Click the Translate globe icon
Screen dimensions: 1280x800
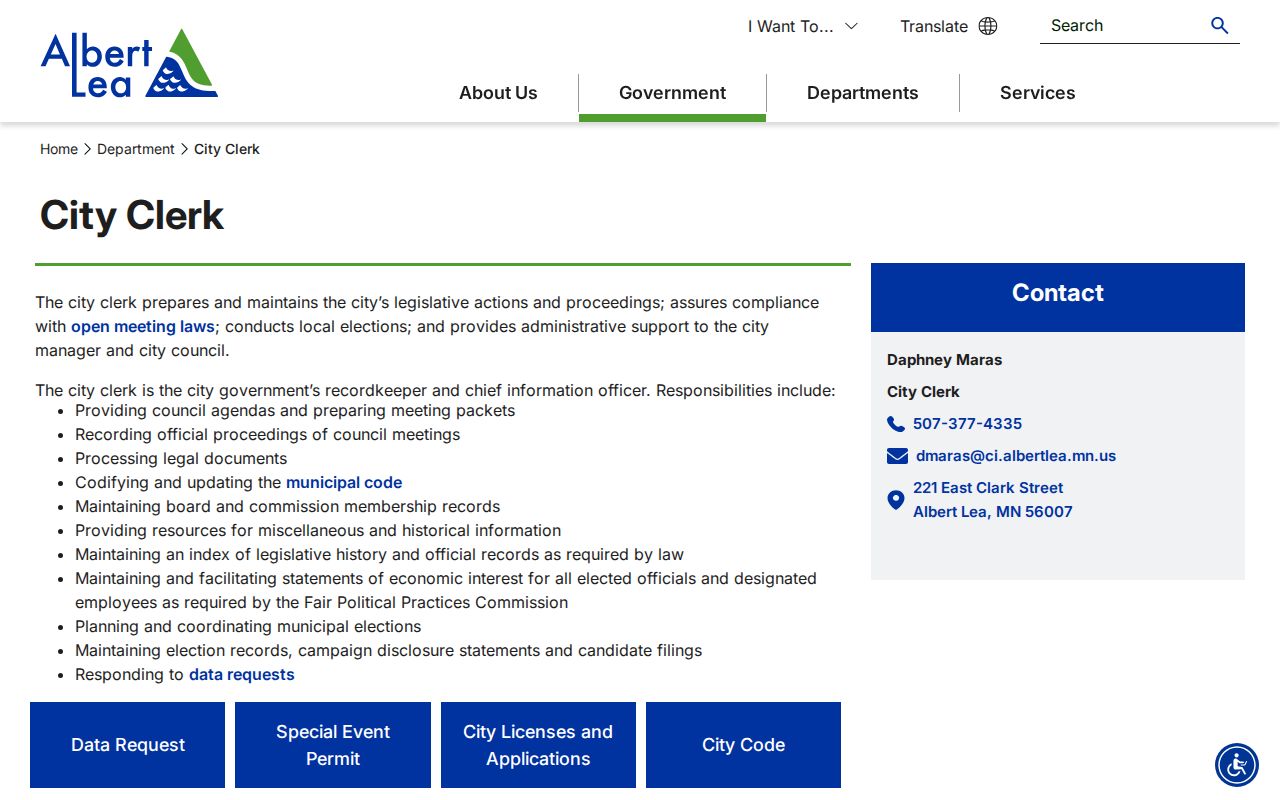pyautogui.click(x=988, y=26)
